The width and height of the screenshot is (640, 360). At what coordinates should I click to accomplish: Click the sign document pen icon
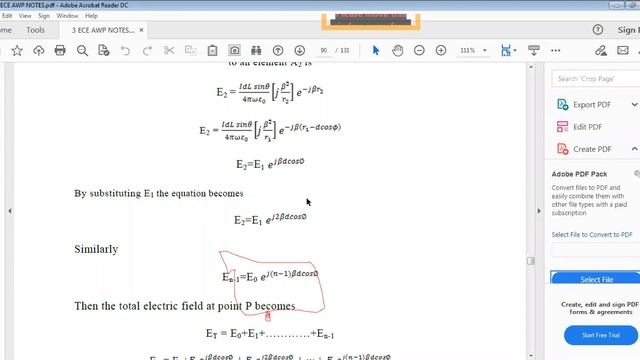click(x=600, y=50)
